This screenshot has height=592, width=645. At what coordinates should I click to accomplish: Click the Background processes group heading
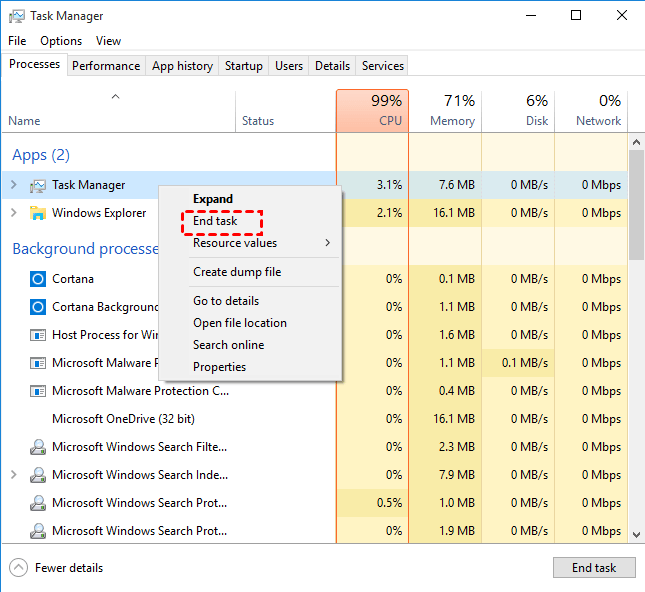[x=85, y=249]
